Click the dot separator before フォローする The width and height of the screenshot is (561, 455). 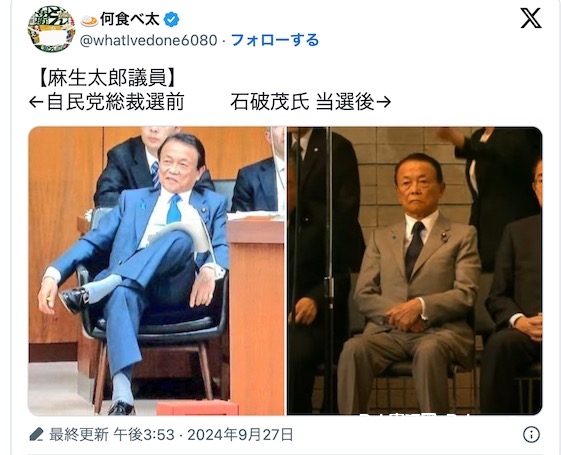tap(224, 41)
